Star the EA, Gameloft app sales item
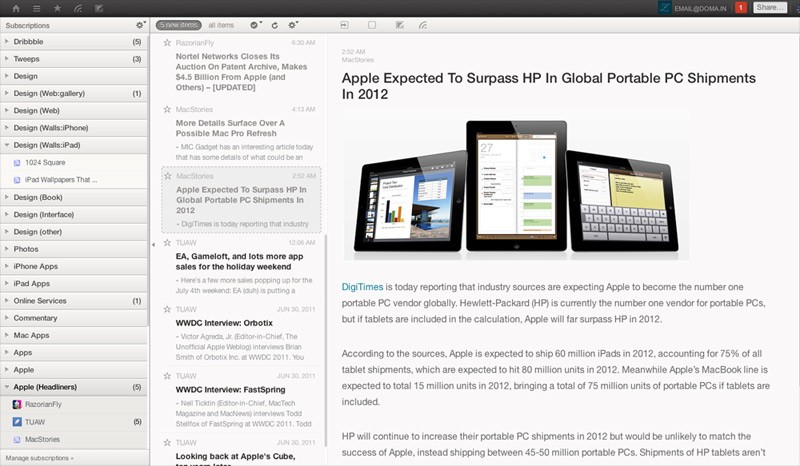Viewport: 800px width, 466px height. (167, 242)
